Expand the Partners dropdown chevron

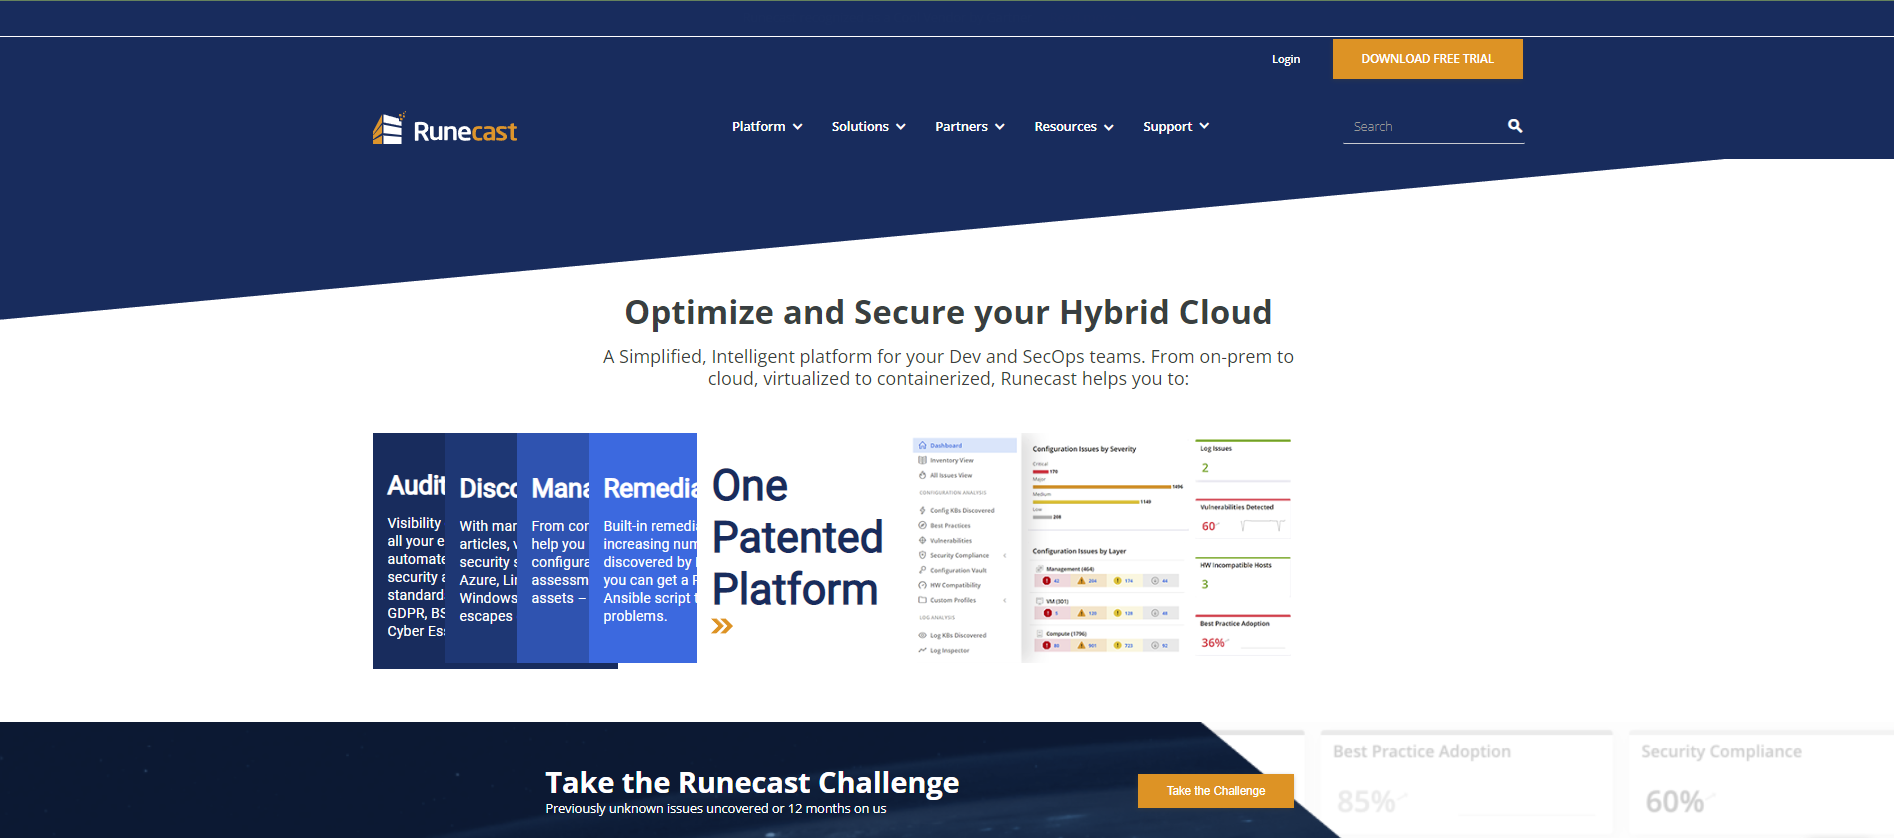1000,127
